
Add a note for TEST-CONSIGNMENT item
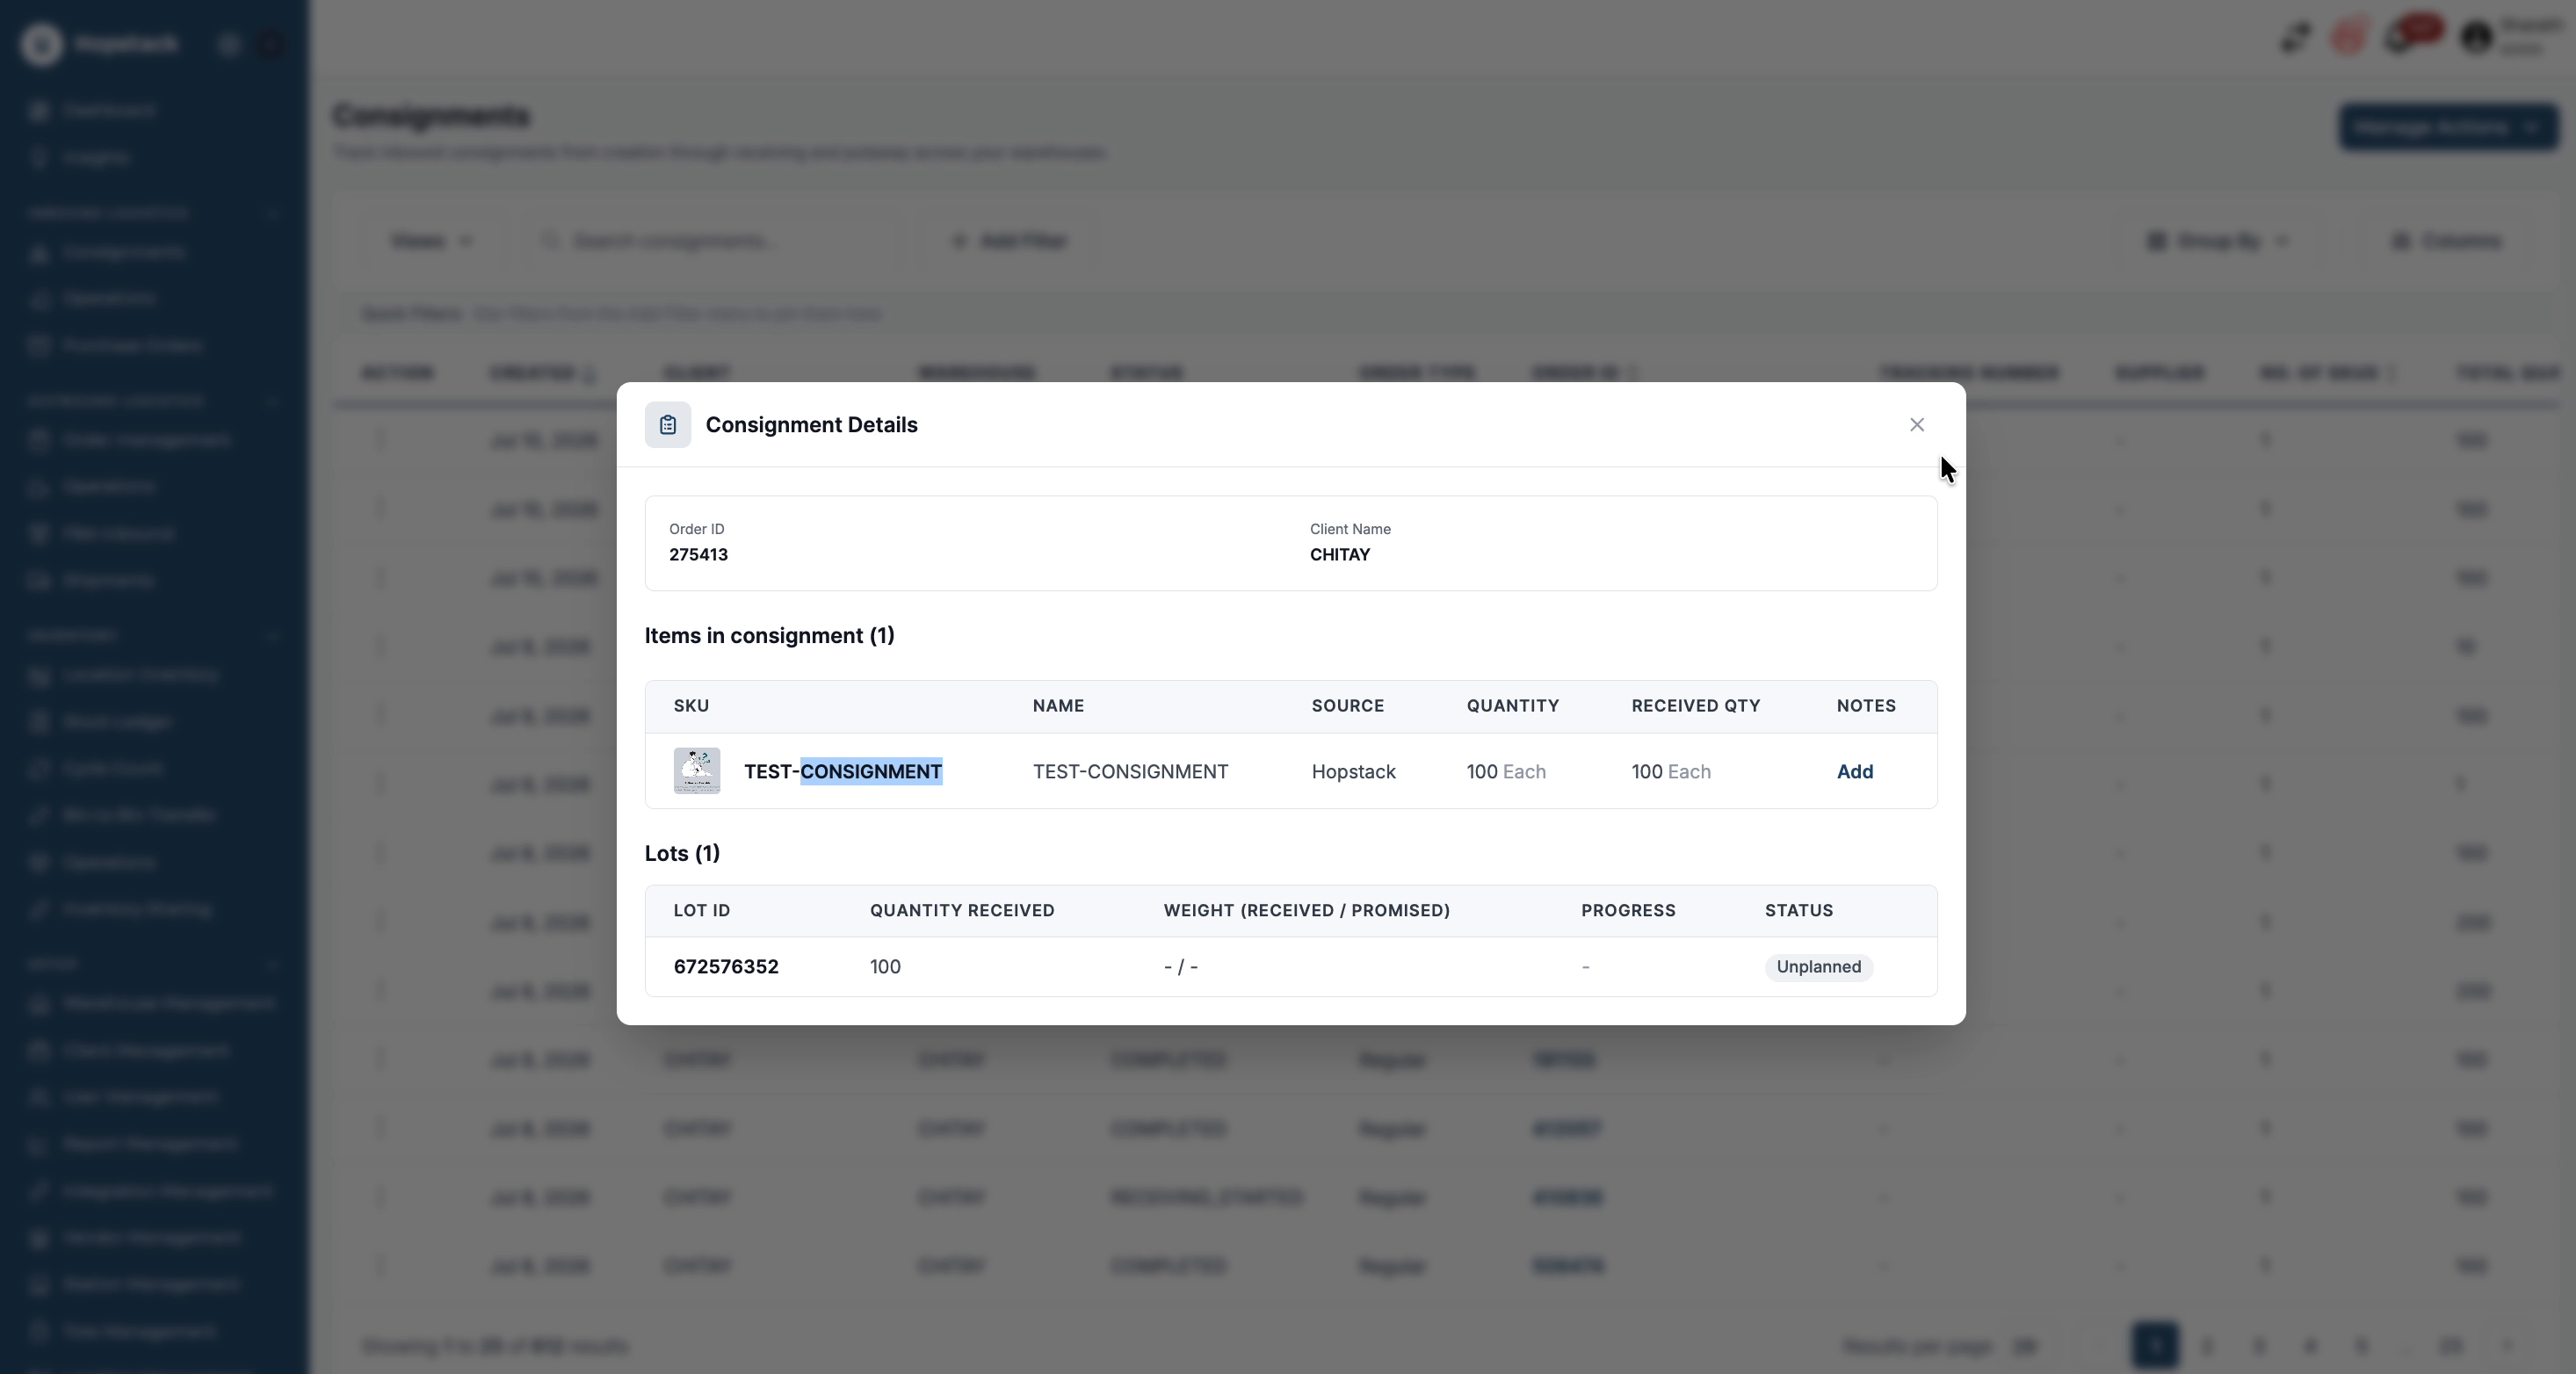point(1855,771)
